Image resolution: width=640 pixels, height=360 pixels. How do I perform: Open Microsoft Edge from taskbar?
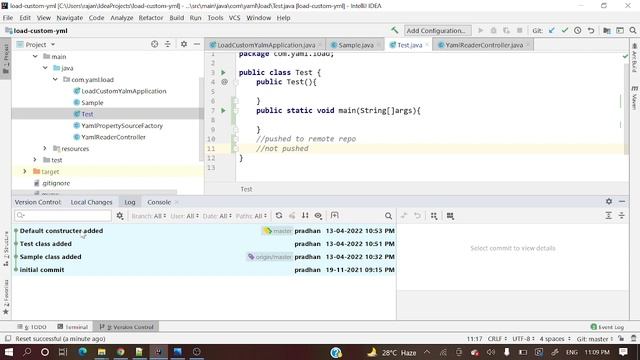82,352
